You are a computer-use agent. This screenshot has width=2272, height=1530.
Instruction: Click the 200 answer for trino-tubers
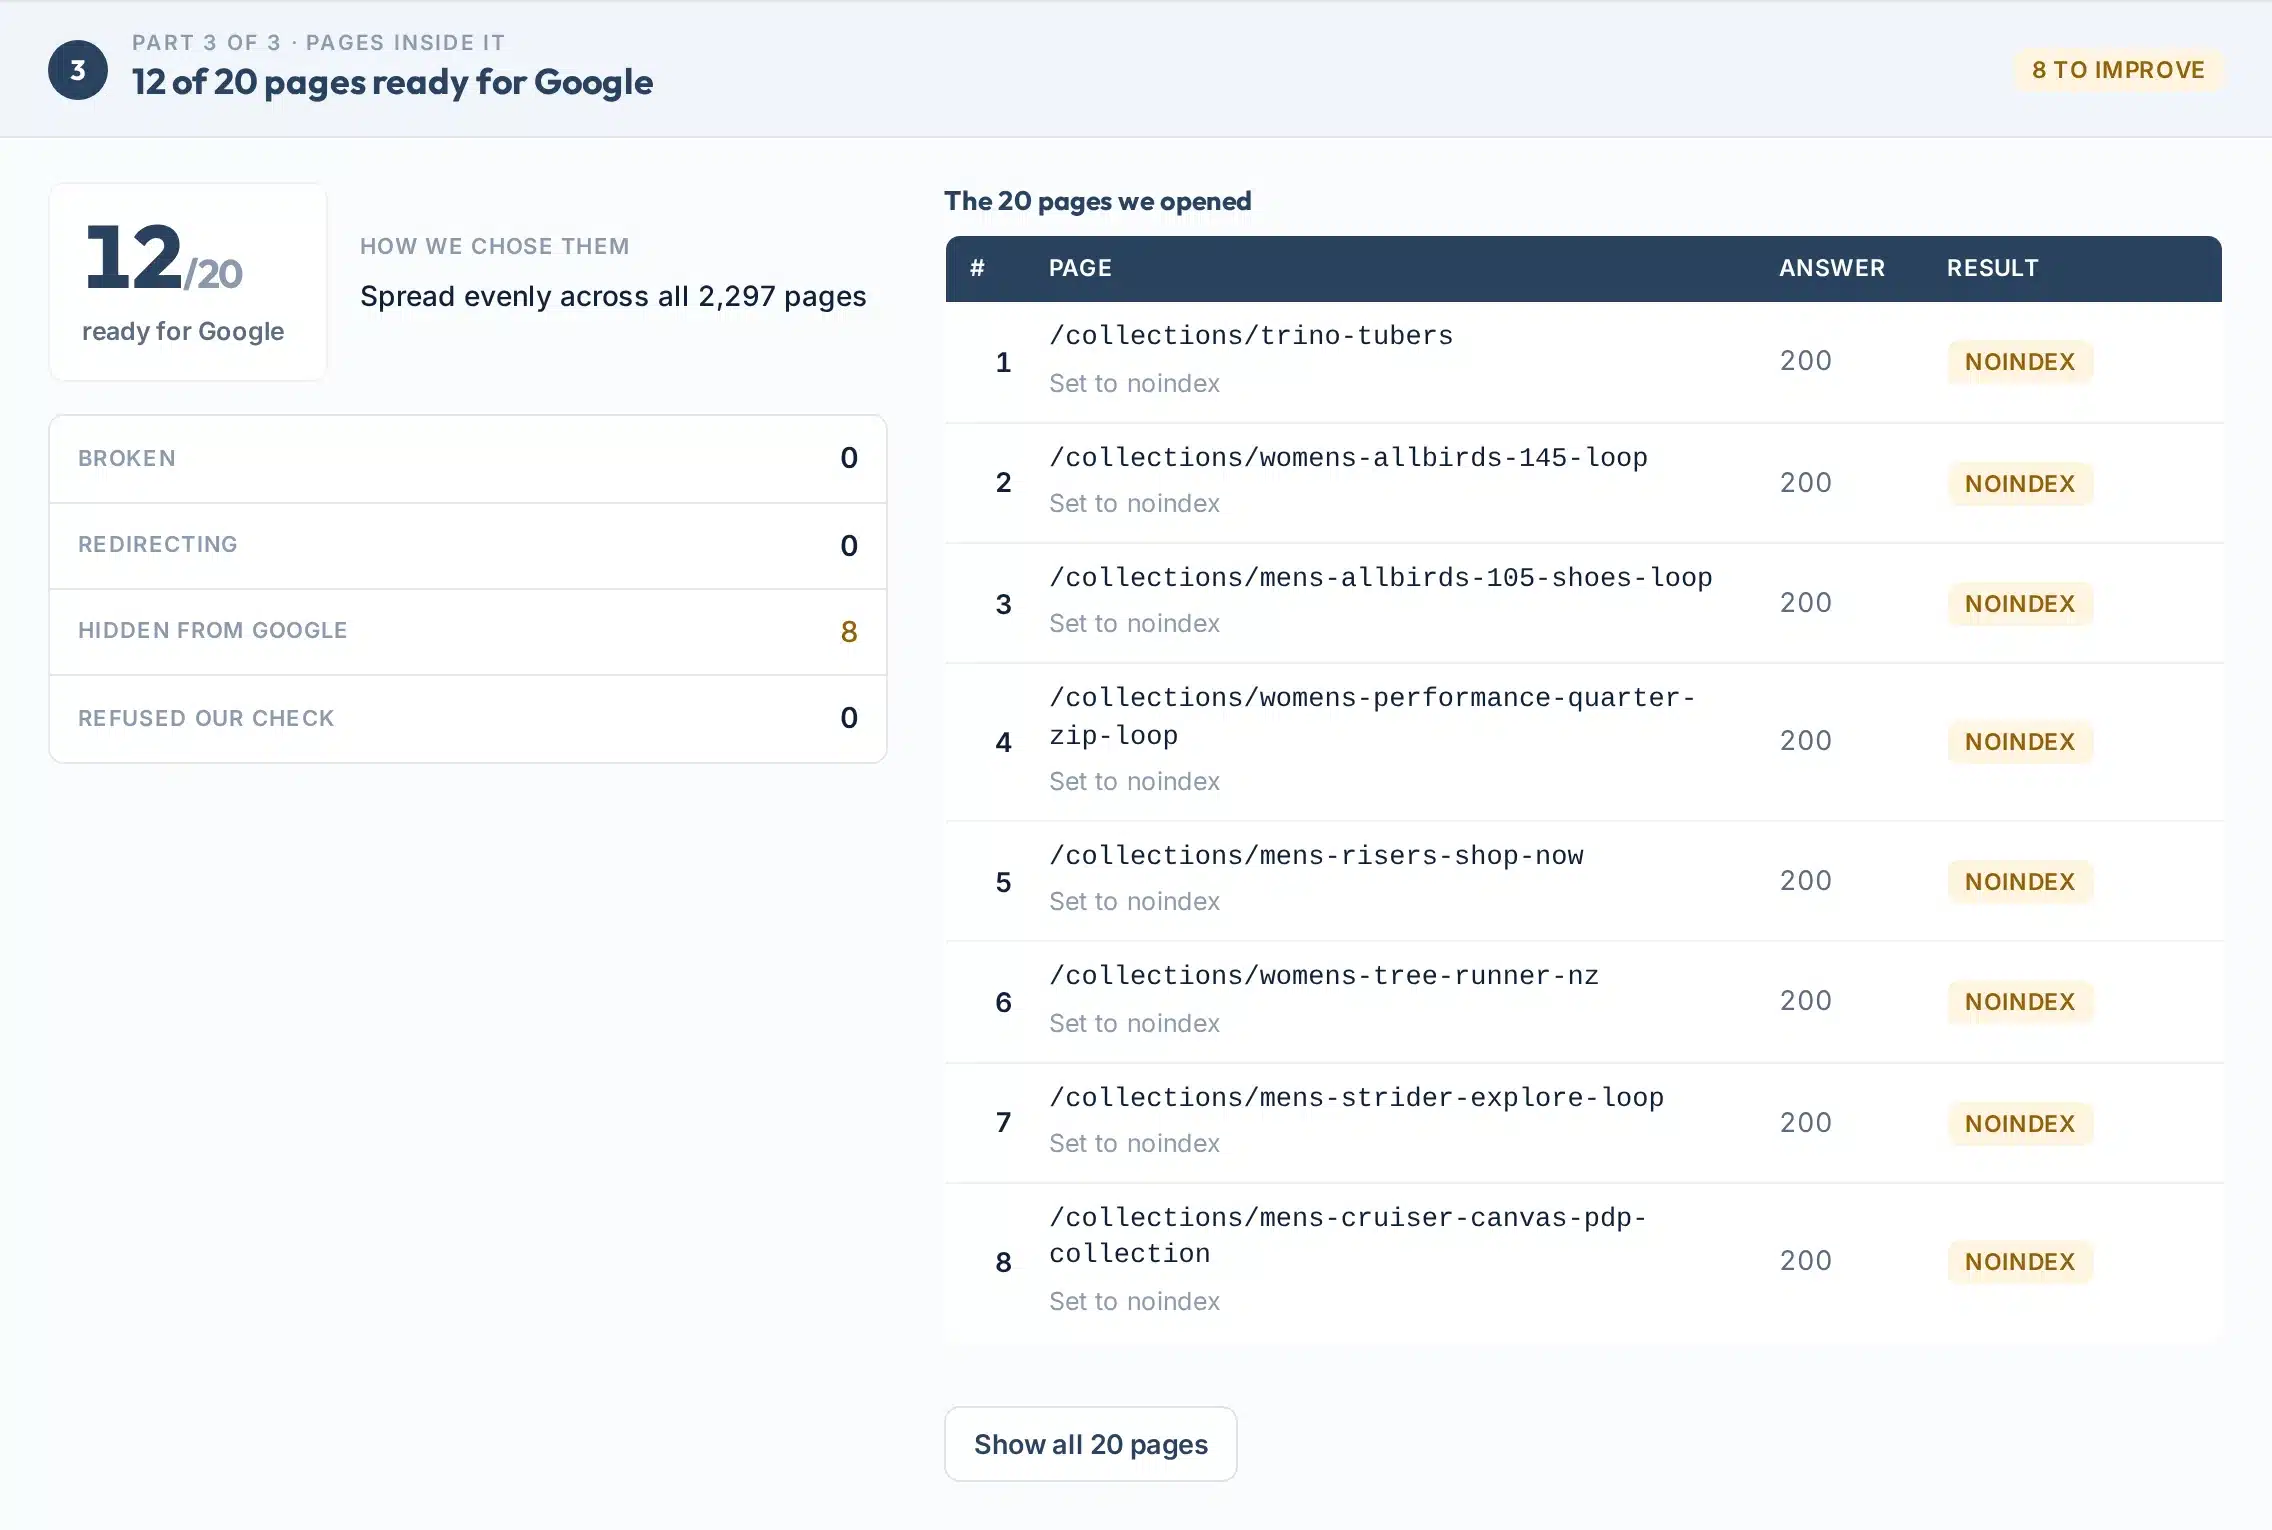coord(1805,361)
